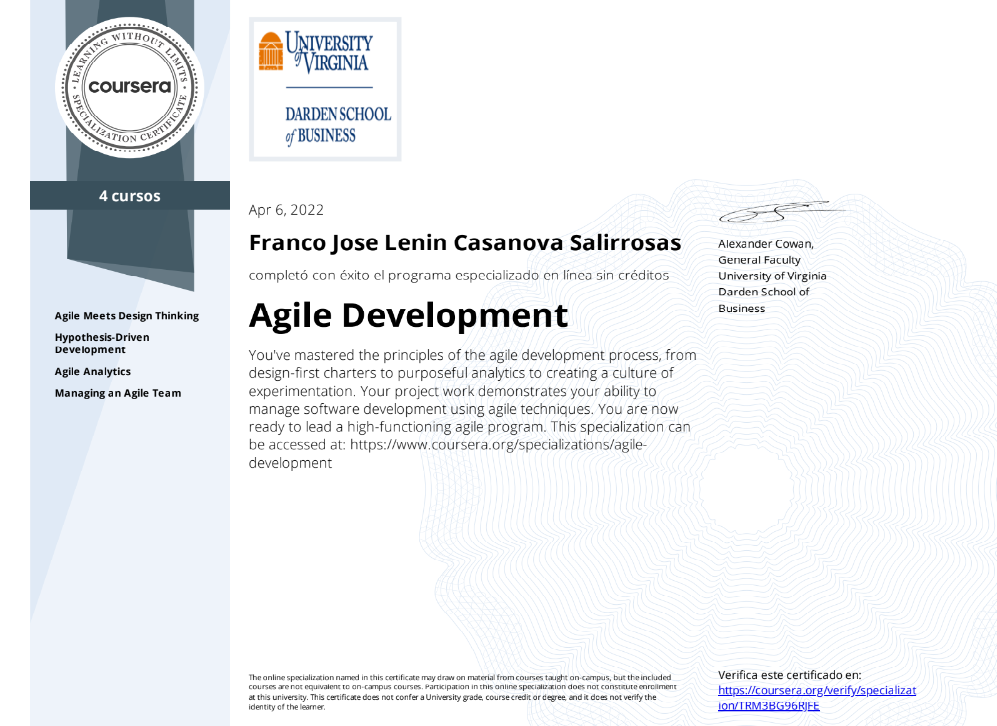The height and width of the screenshot is (726, 997).
Task: Click the 'completó con éxito' completion line
Action: pos(459,274)
